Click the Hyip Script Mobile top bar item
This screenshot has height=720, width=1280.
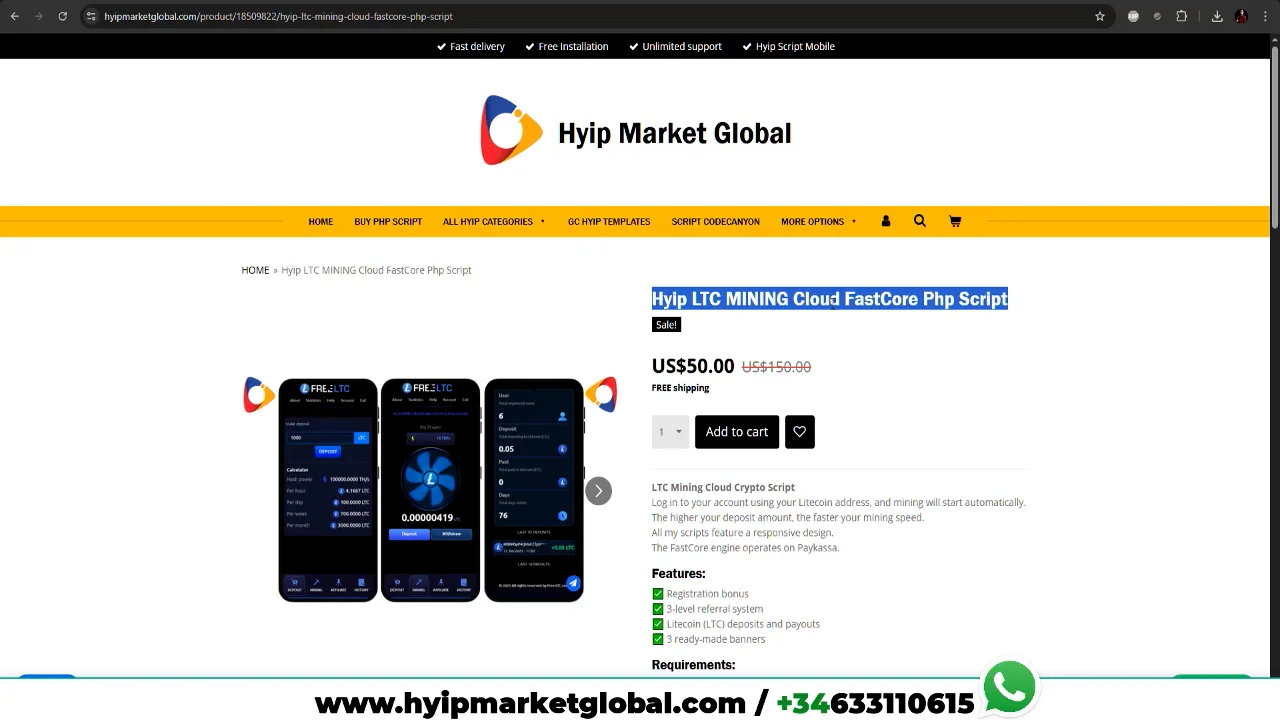coord(788,46)
